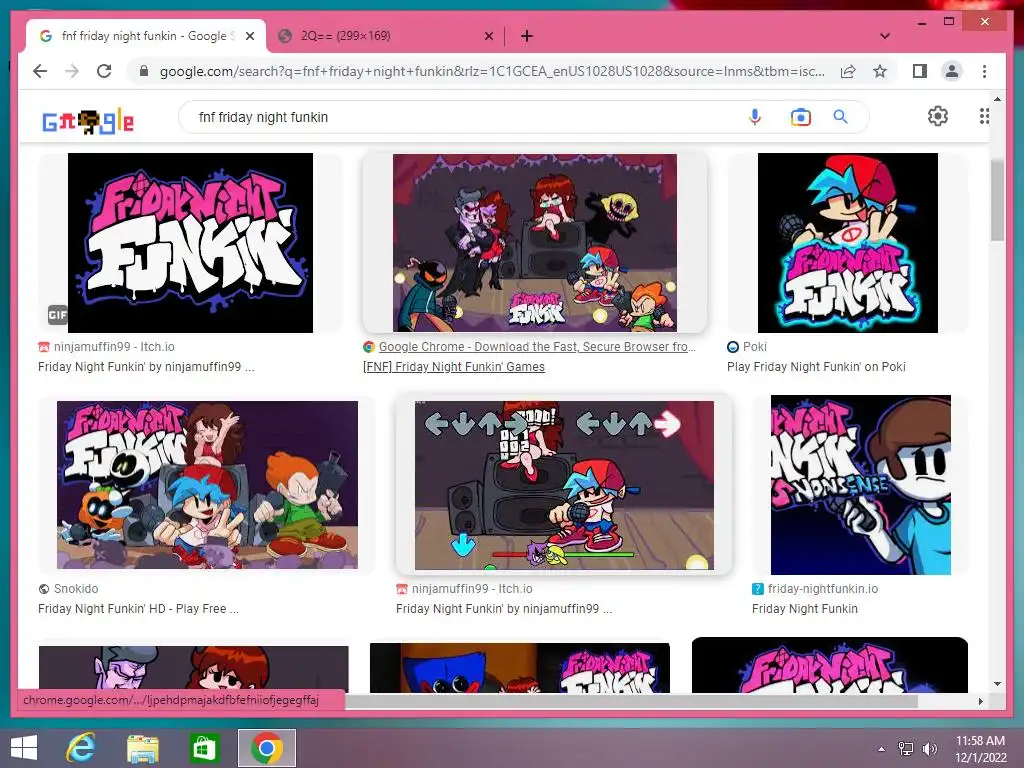Open Google Chrome - Download the Fast link
This screenshot has width=1024, height=768.
537,347
